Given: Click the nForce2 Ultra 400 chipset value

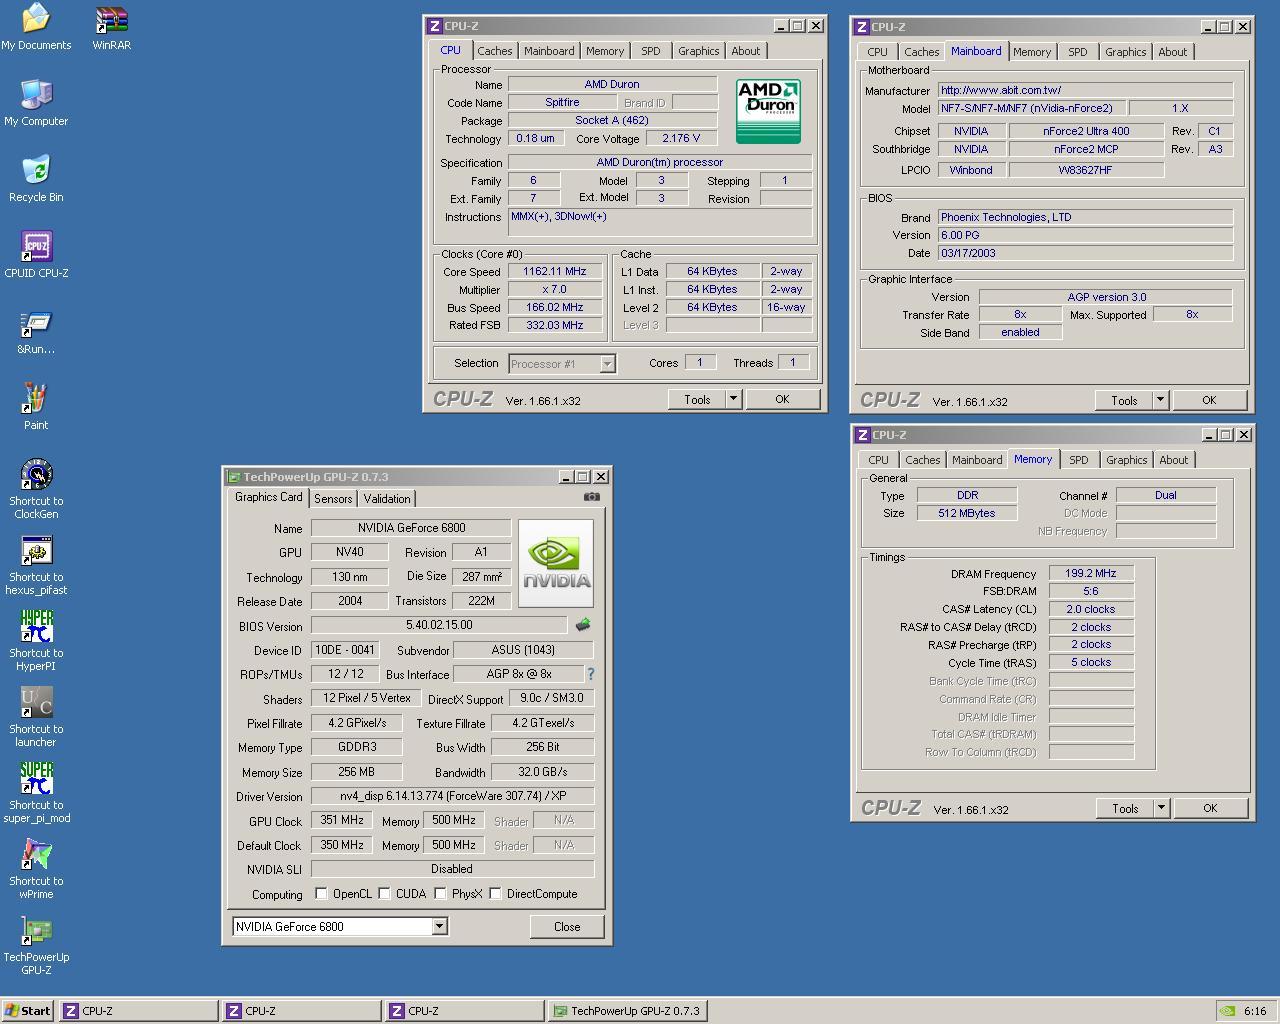Looking at the screenshot, I should pyautogui.click(x=1086, y=131).
